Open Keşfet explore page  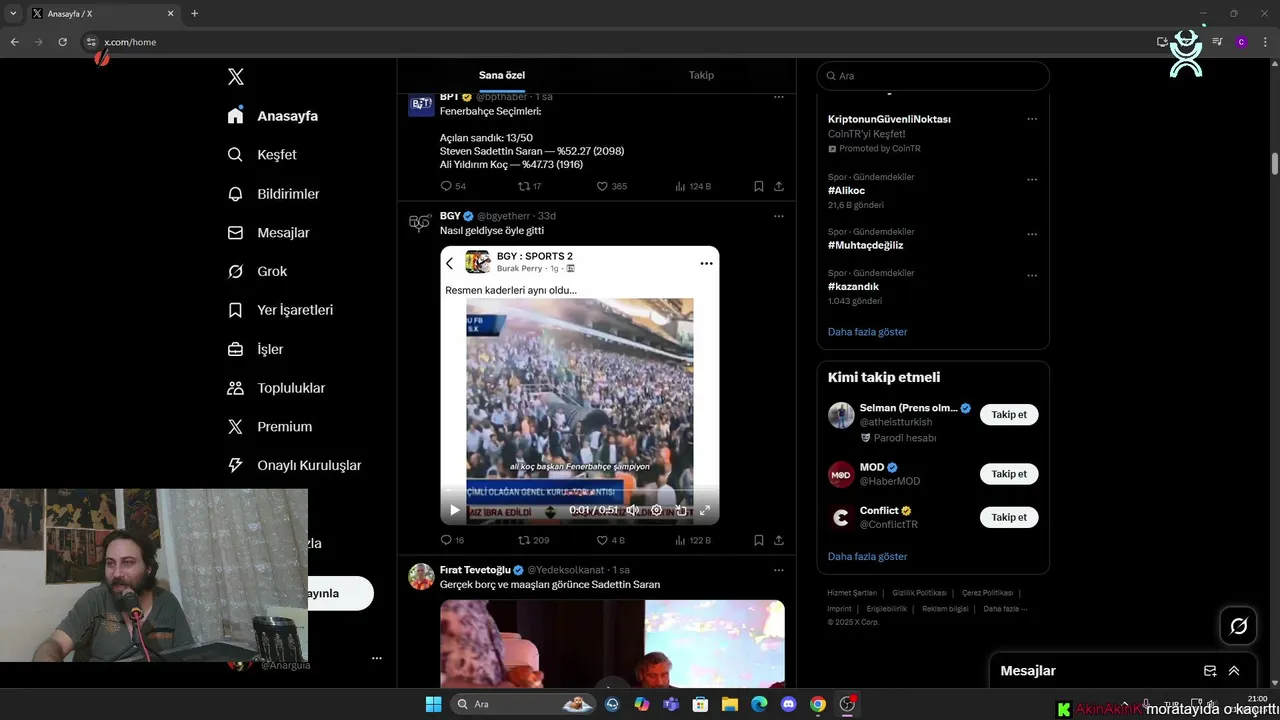coord(262,155)
